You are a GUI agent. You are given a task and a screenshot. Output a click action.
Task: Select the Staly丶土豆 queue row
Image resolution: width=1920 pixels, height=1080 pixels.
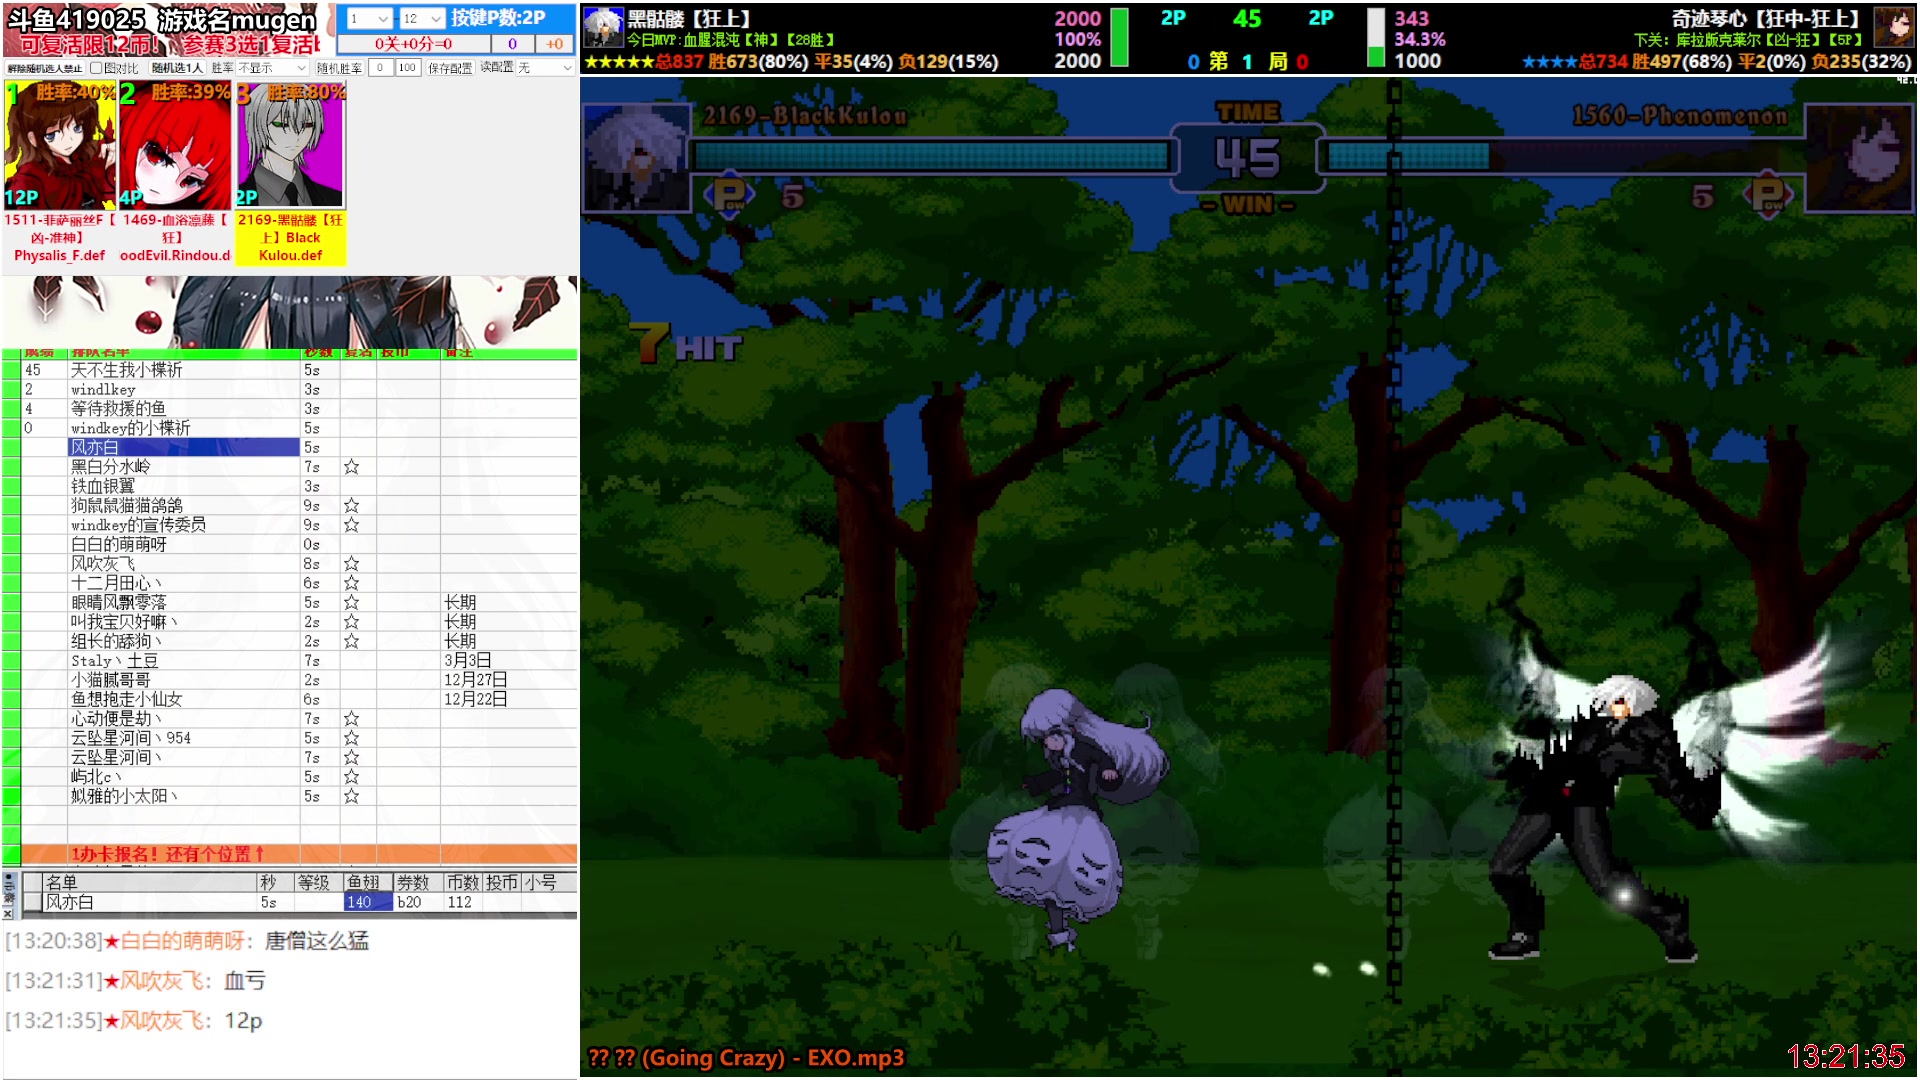coord(184,661)
